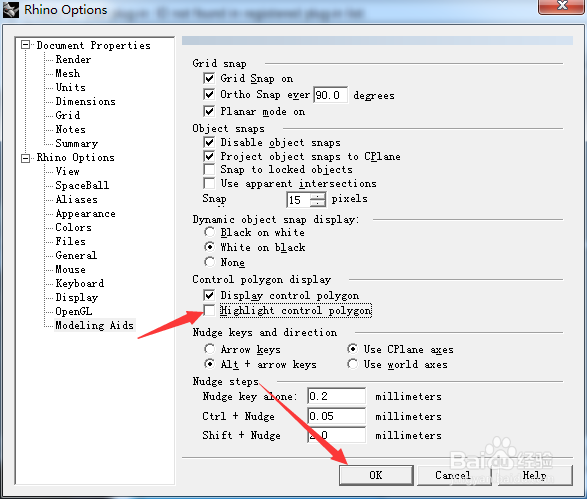Select Notes in the tree

click(70, 130)
